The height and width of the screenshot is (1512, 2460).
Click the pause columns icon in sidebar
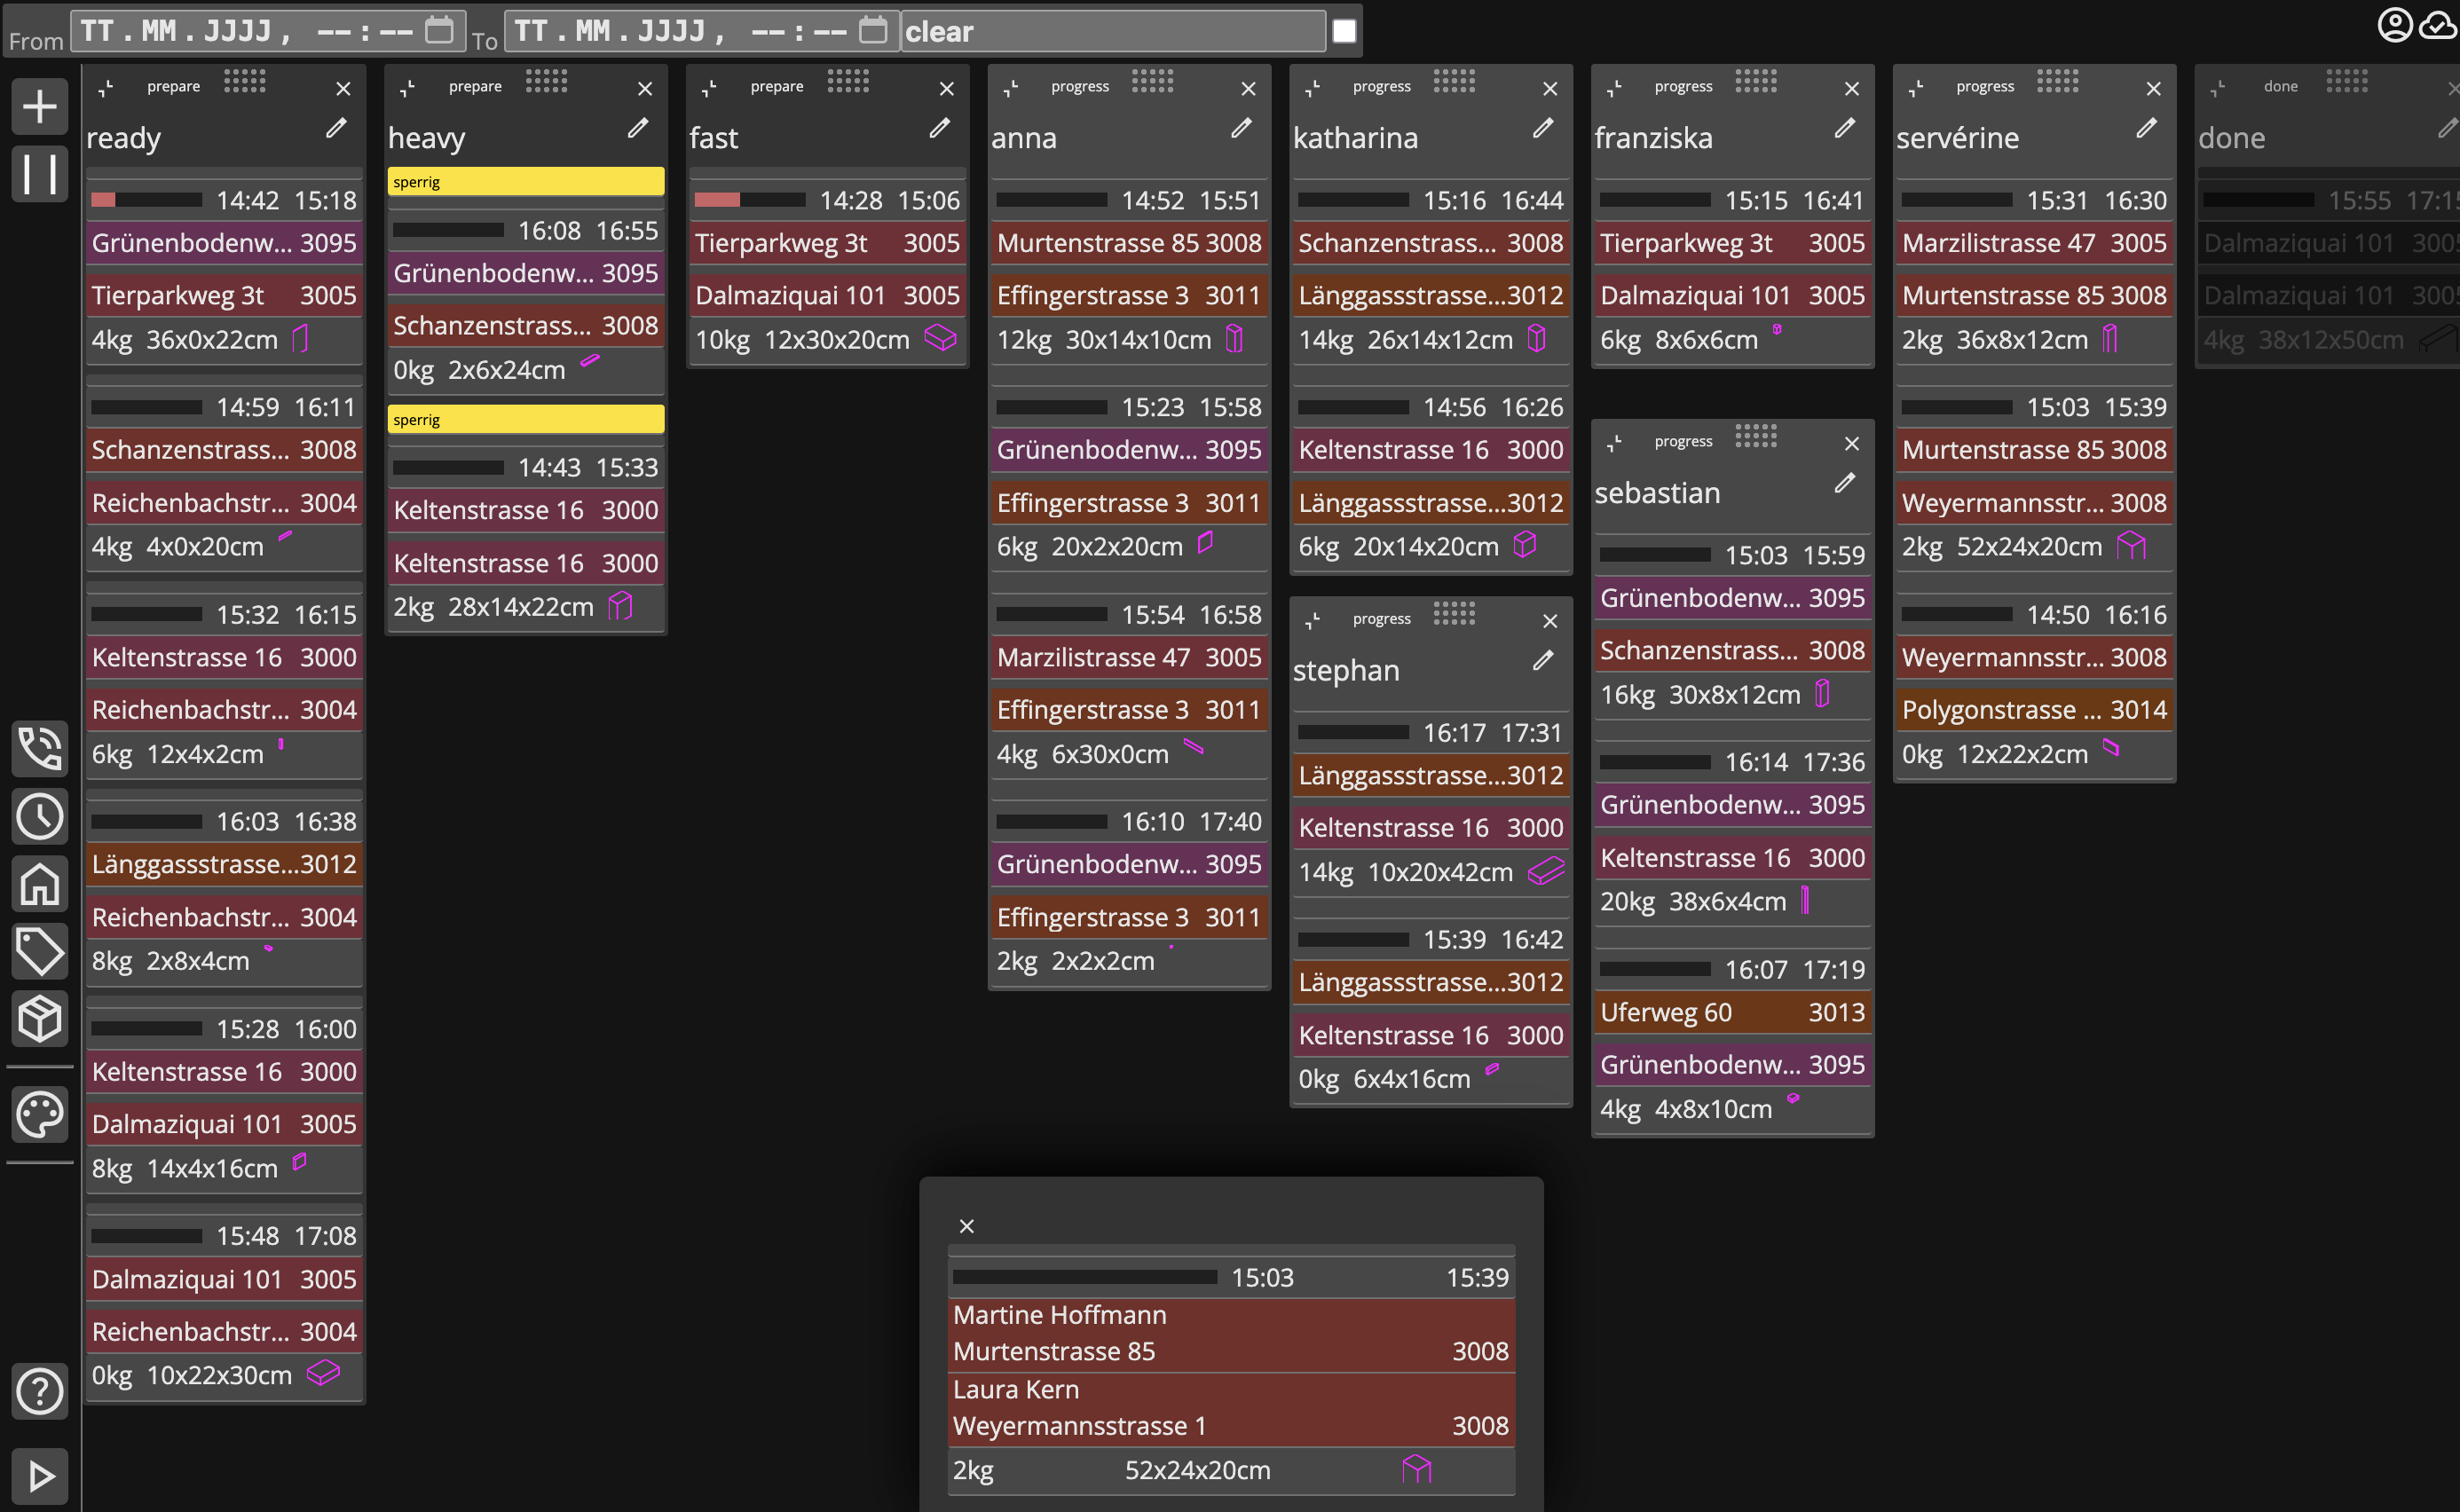point(39,173)
